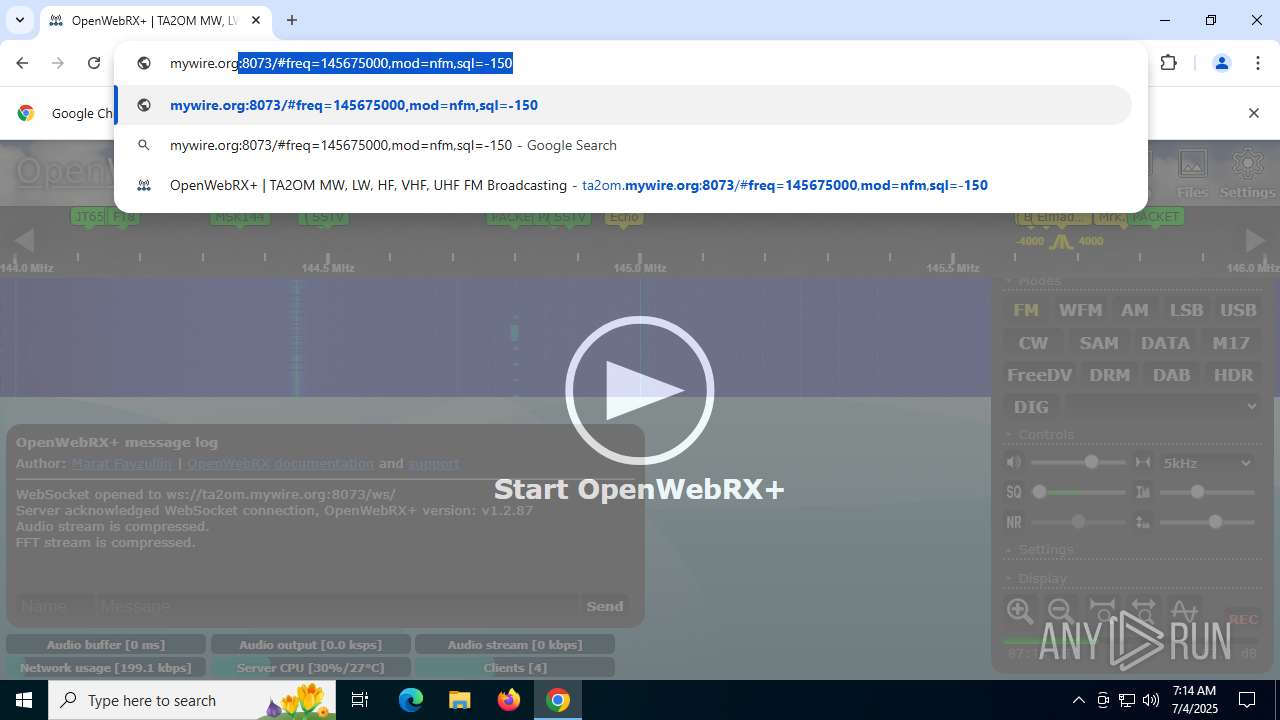1280x720 pixels.
Task: Reload the page in Chrome
Action: (94, 63)
